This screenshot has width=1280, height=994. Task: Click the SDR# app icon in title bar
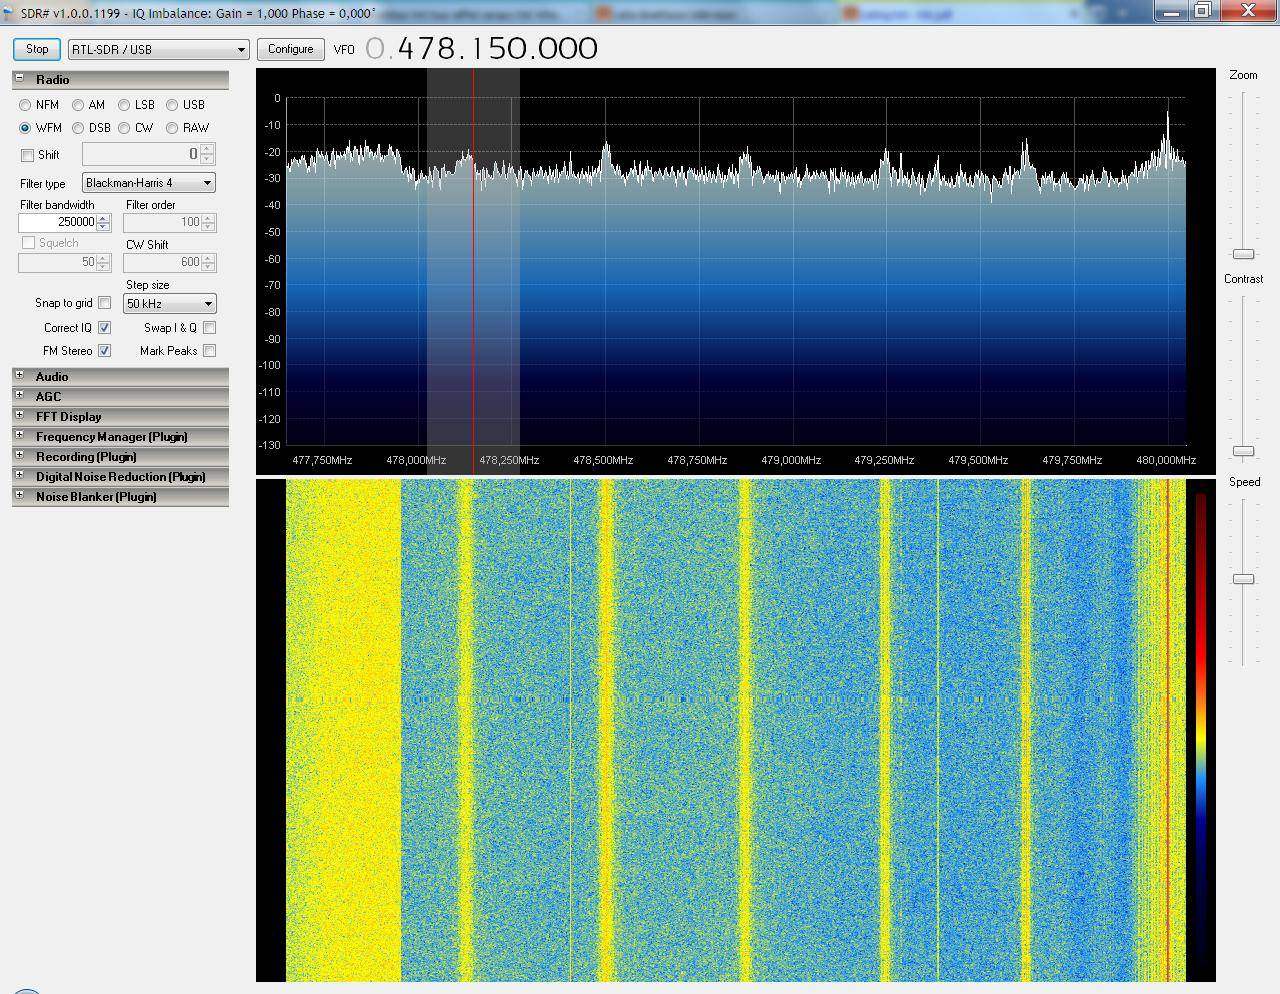coord(9,13)
